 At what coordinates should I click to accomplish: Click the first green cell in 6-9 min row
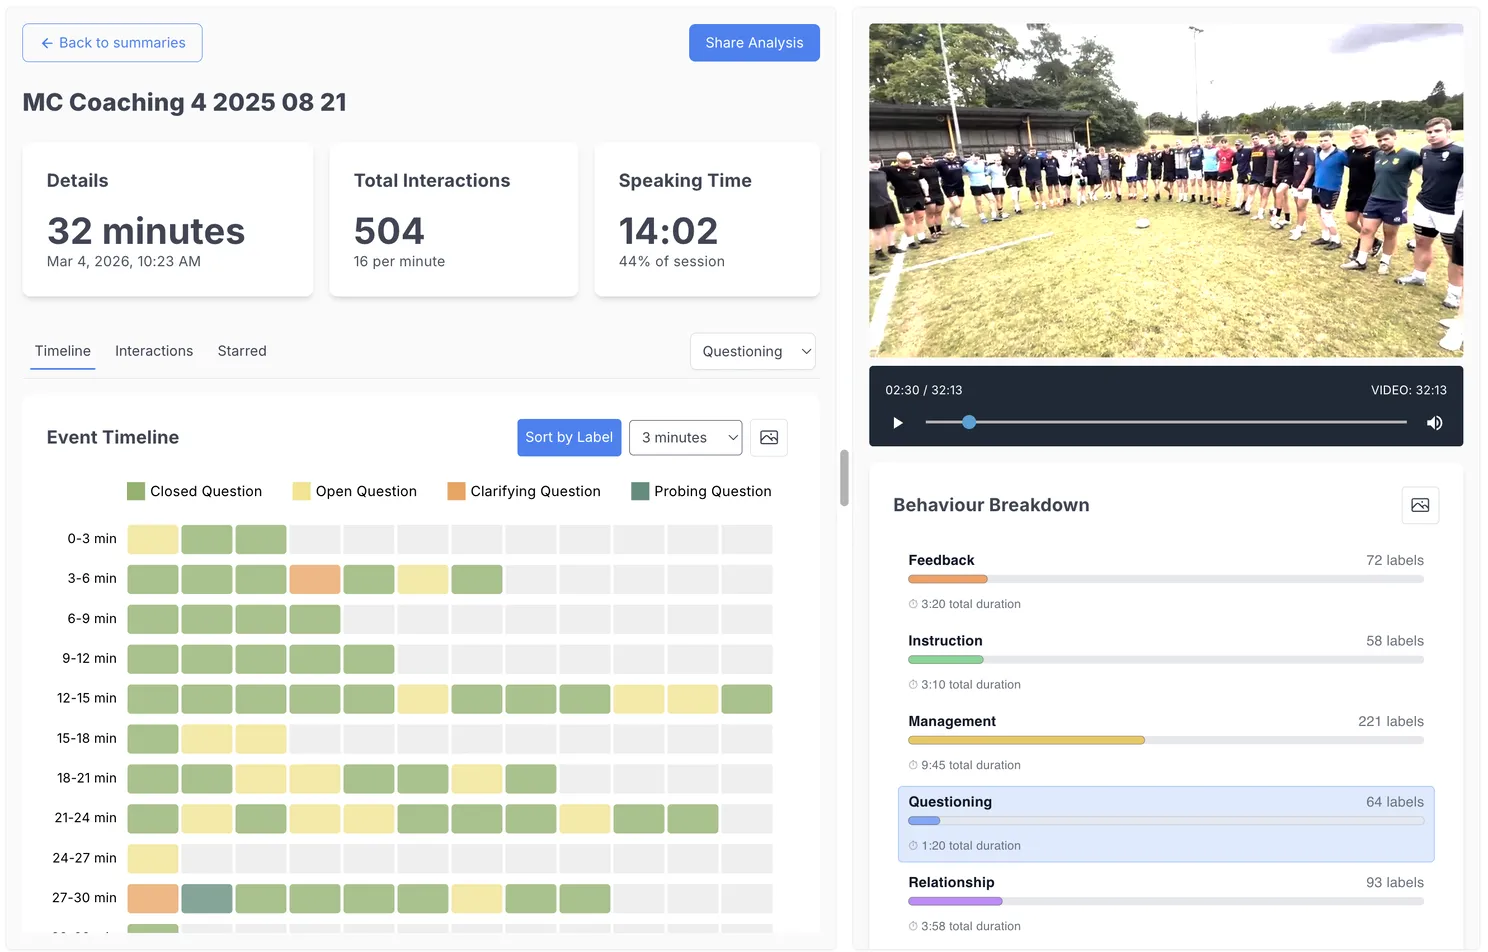153,619
